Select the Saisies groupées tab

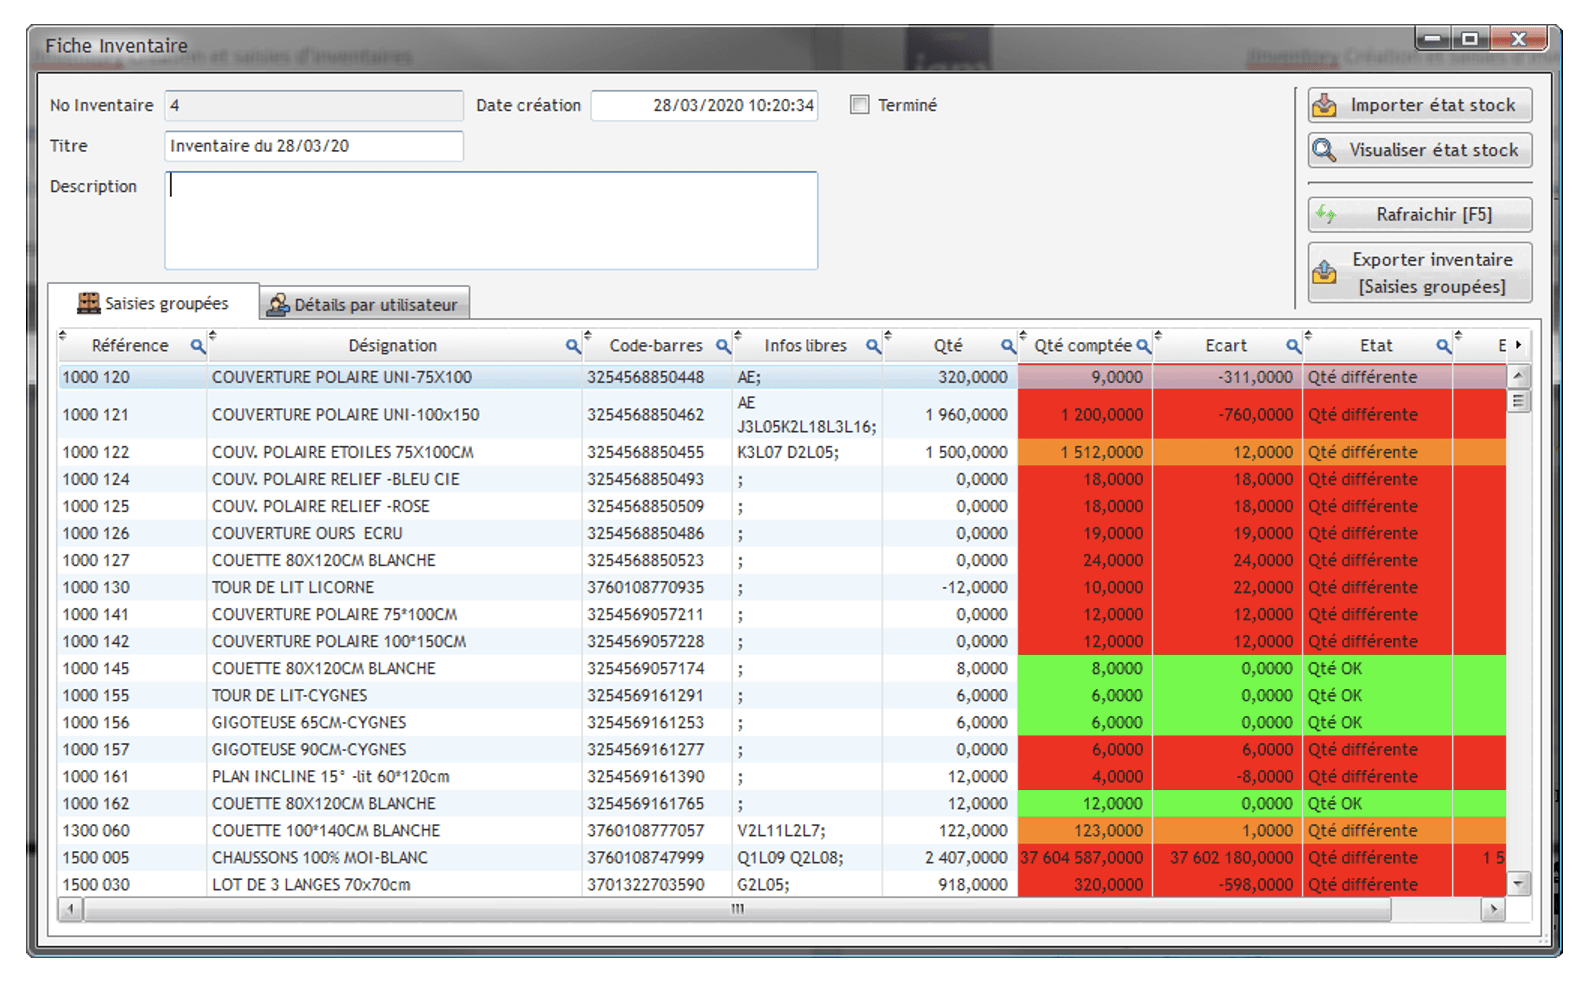(x=154, y=303)
